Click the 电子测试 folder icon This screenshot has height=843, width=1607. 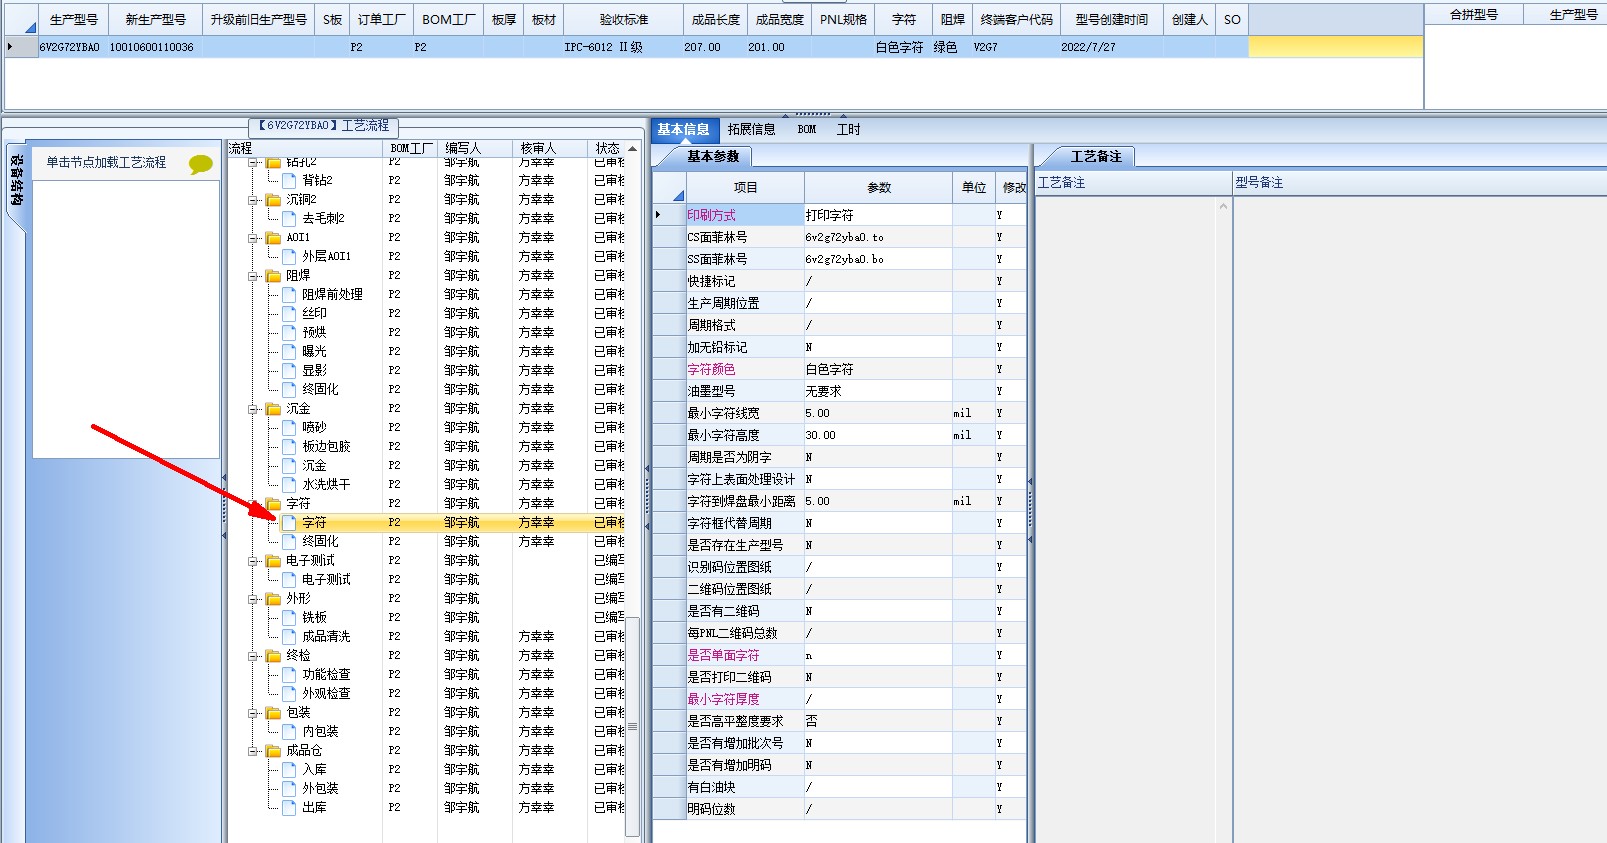coord(273,561)
